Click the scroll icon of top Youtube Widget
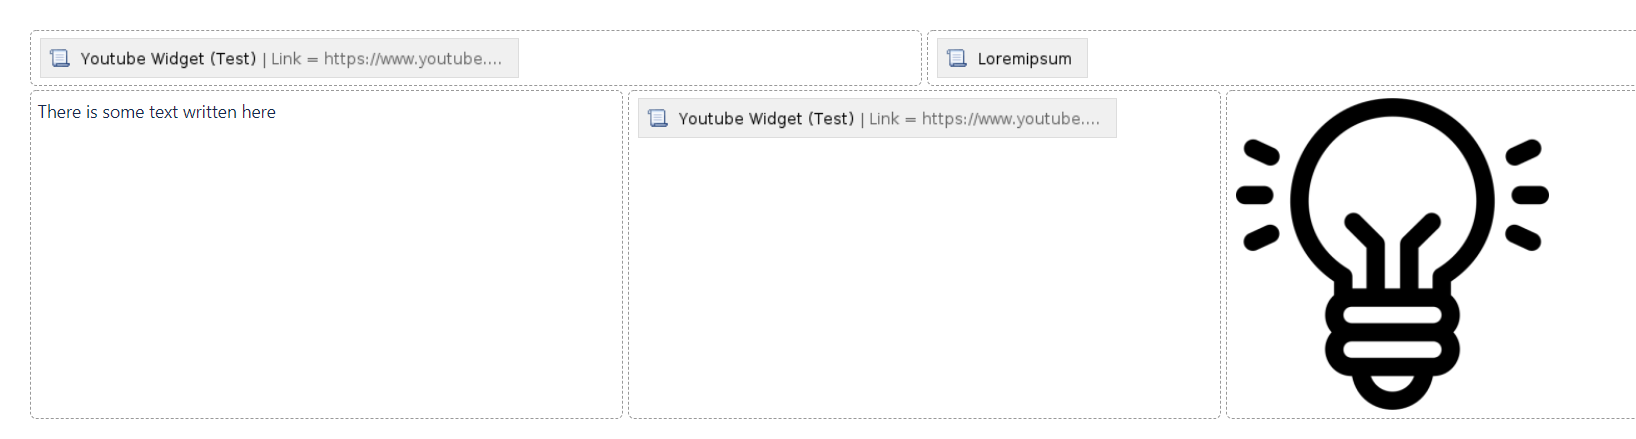Screen dimensions: 1636x439 (60, 58)
